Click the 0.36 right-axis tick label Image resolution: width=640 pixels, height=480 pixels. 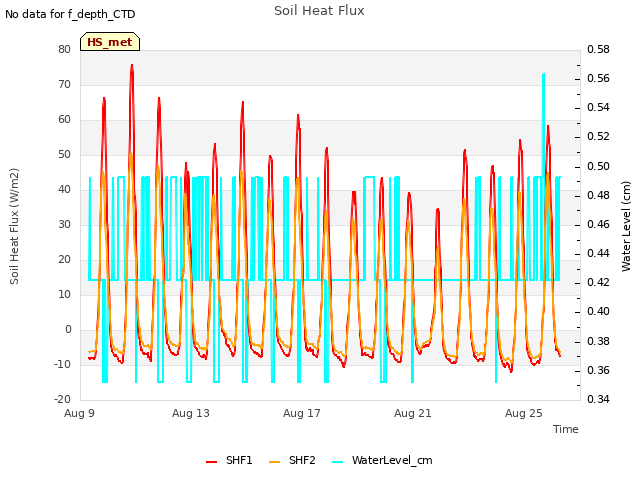[598, 370]
